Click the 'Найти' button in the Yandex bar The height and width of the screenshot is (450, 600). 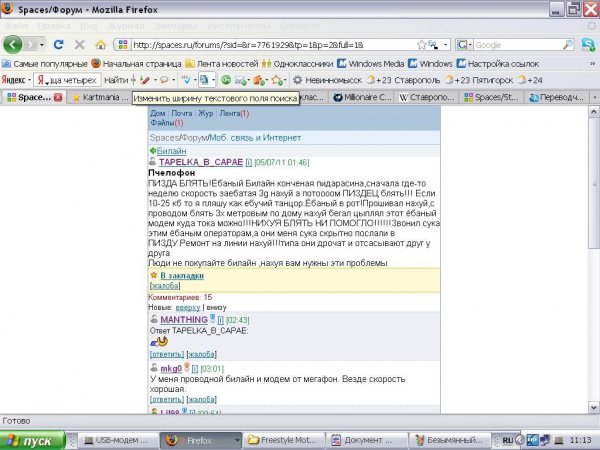(116, 80)
